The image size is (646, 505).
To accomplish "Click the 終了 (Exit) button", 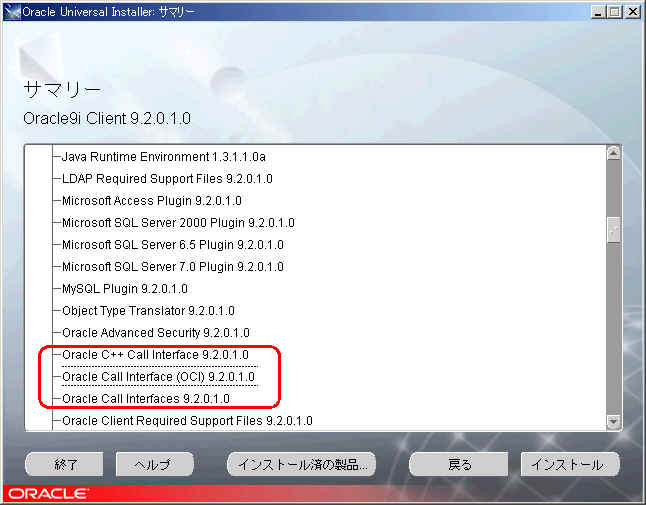I will (x=65, y=464).
